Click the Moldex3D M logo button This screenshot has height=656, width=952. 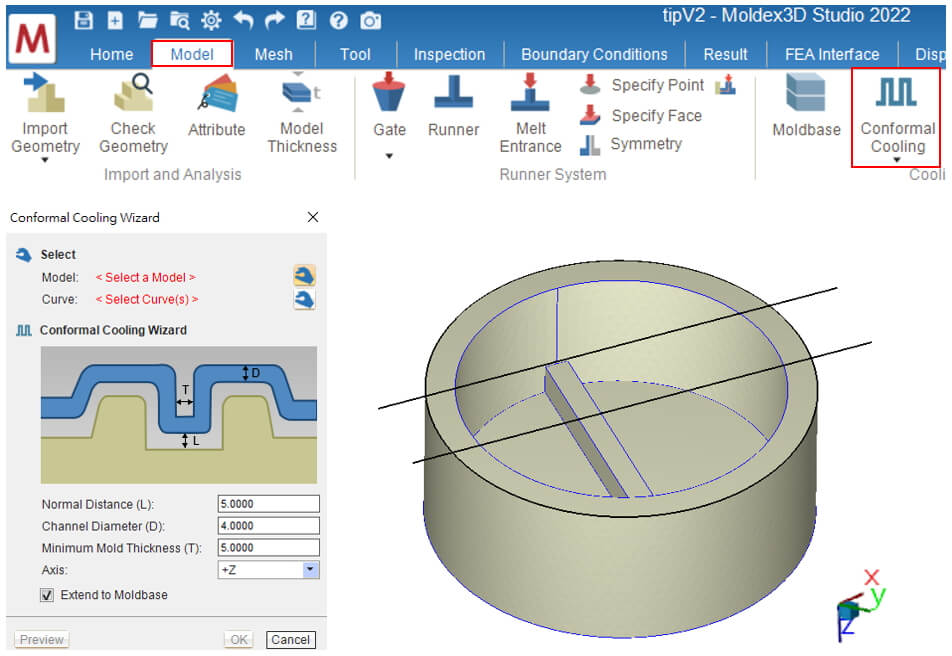click(33, 39)
